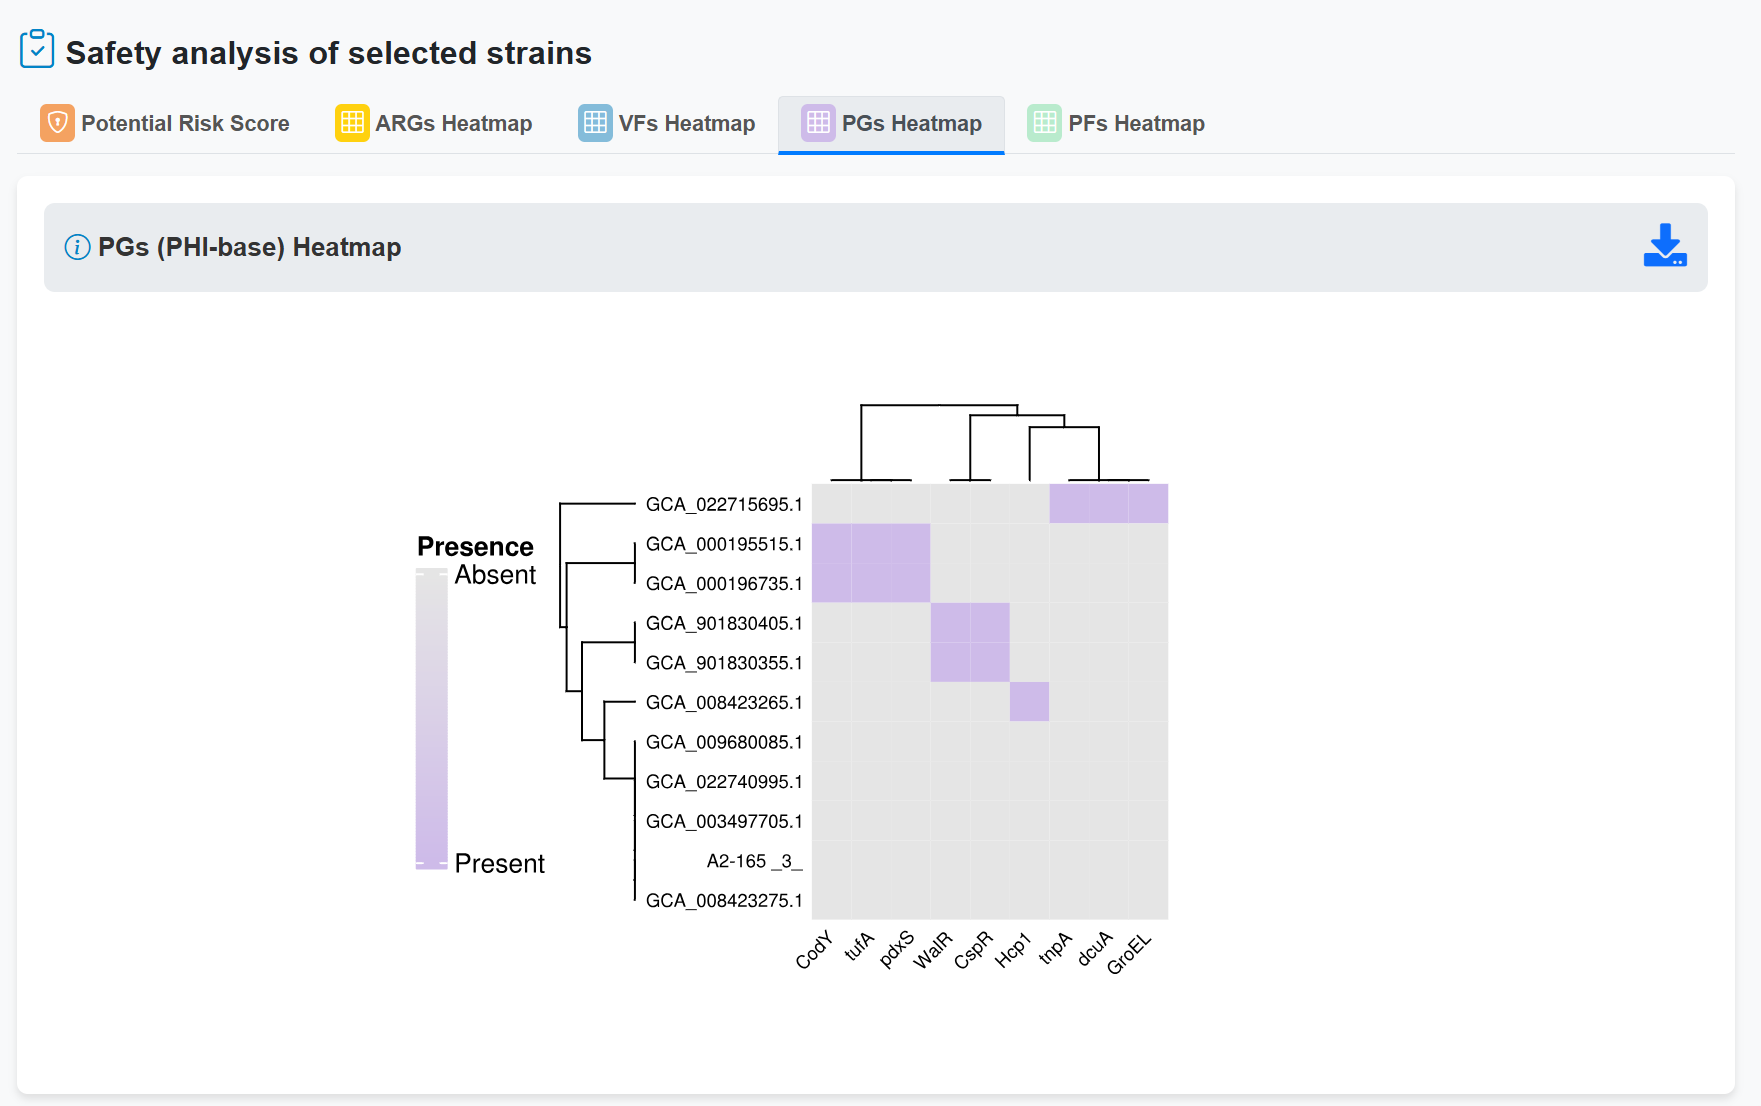
Task: Open the PFs Heatmap tab
Action: 1136,123
